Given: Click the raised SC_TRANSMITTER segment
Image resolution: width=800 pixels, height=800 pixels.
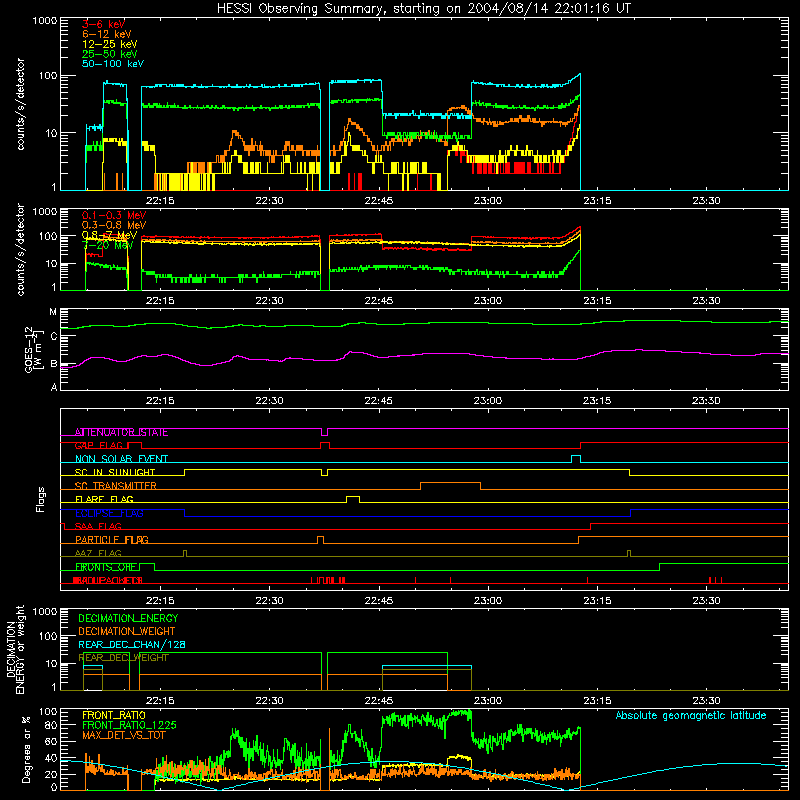Looking at the screenshot, I should click(451, 485).
